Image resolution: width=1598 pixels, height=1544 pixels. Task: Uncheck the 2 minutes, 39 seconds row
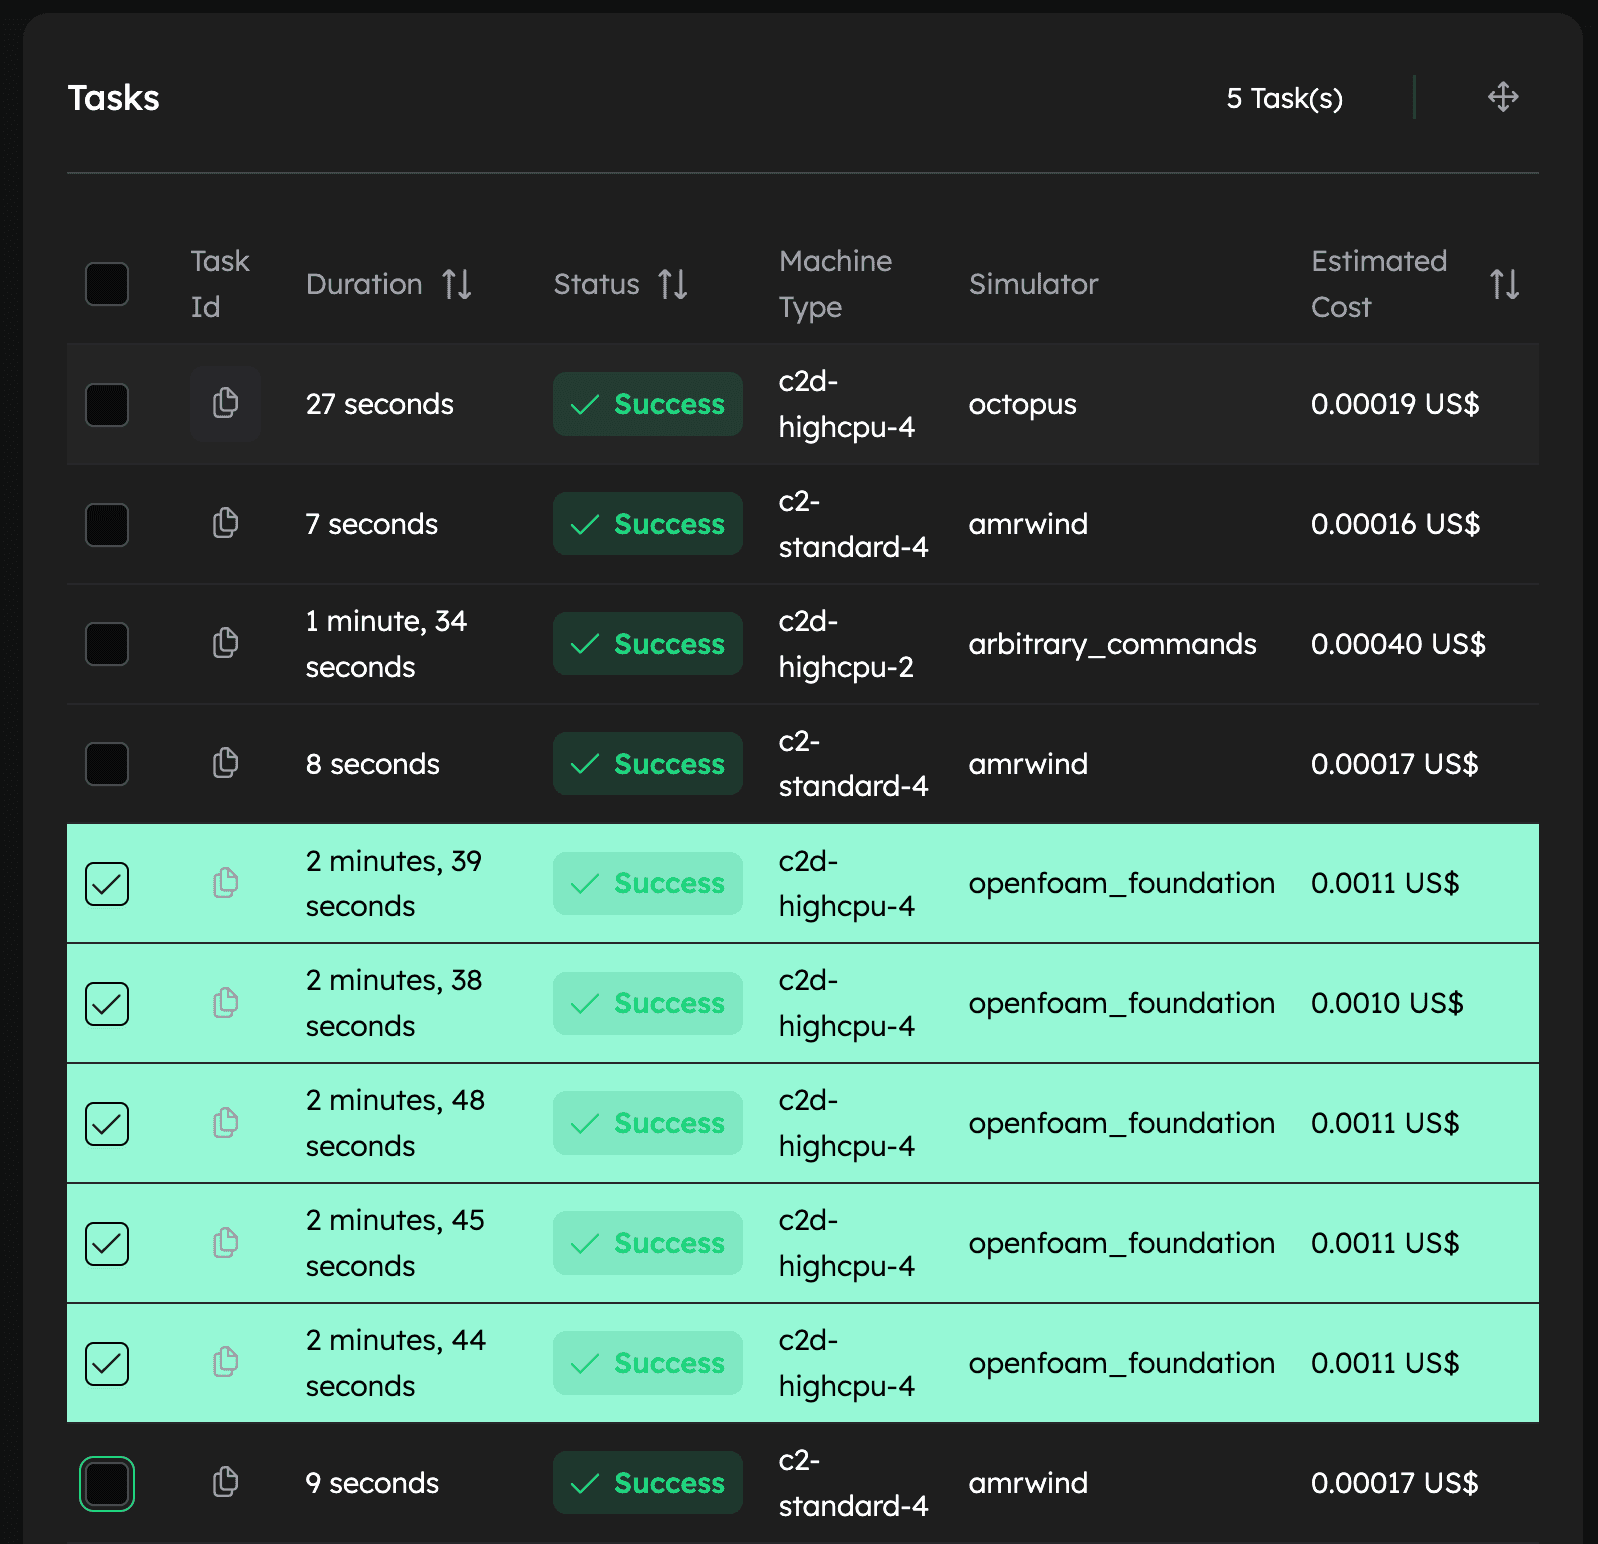point(107,884)
